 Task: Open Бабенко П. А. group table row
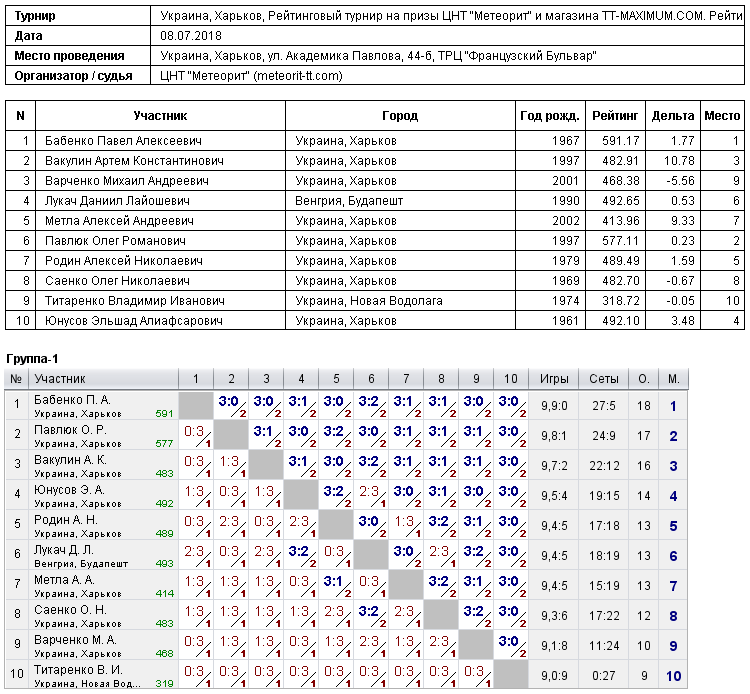[x=346, y=406]
